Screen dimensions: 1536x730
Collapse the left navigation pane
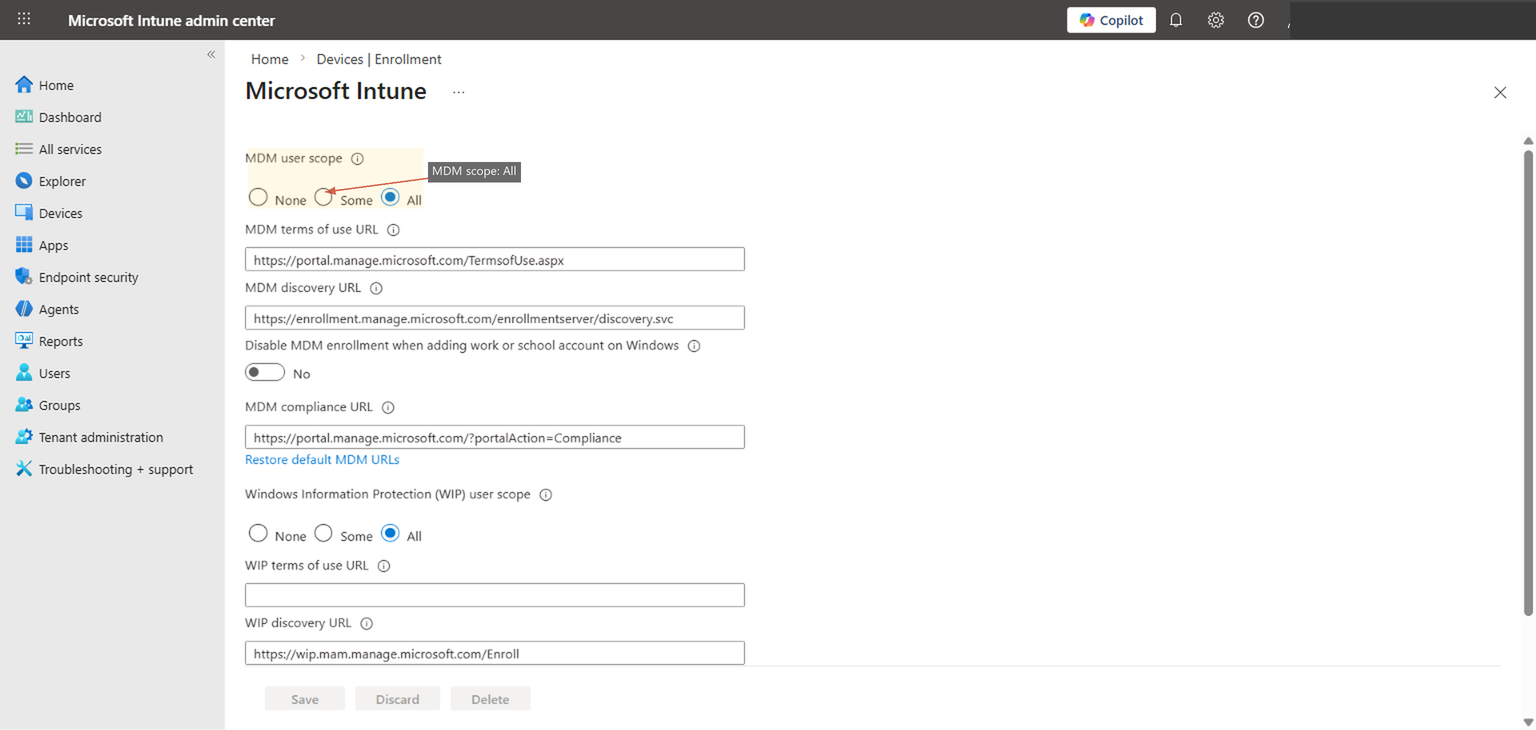coord(211,54)
